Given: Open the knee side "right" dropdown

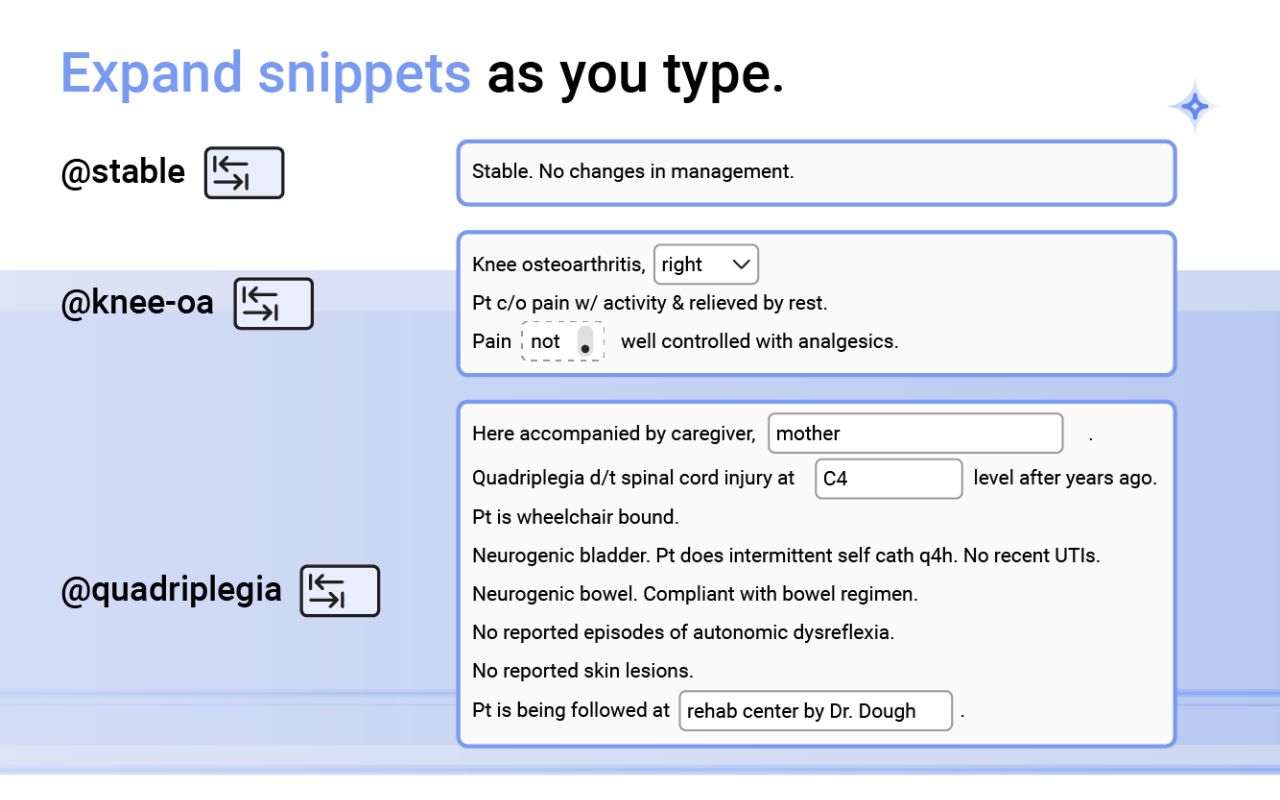Looking at the screenshot, I should click(706, 265).
